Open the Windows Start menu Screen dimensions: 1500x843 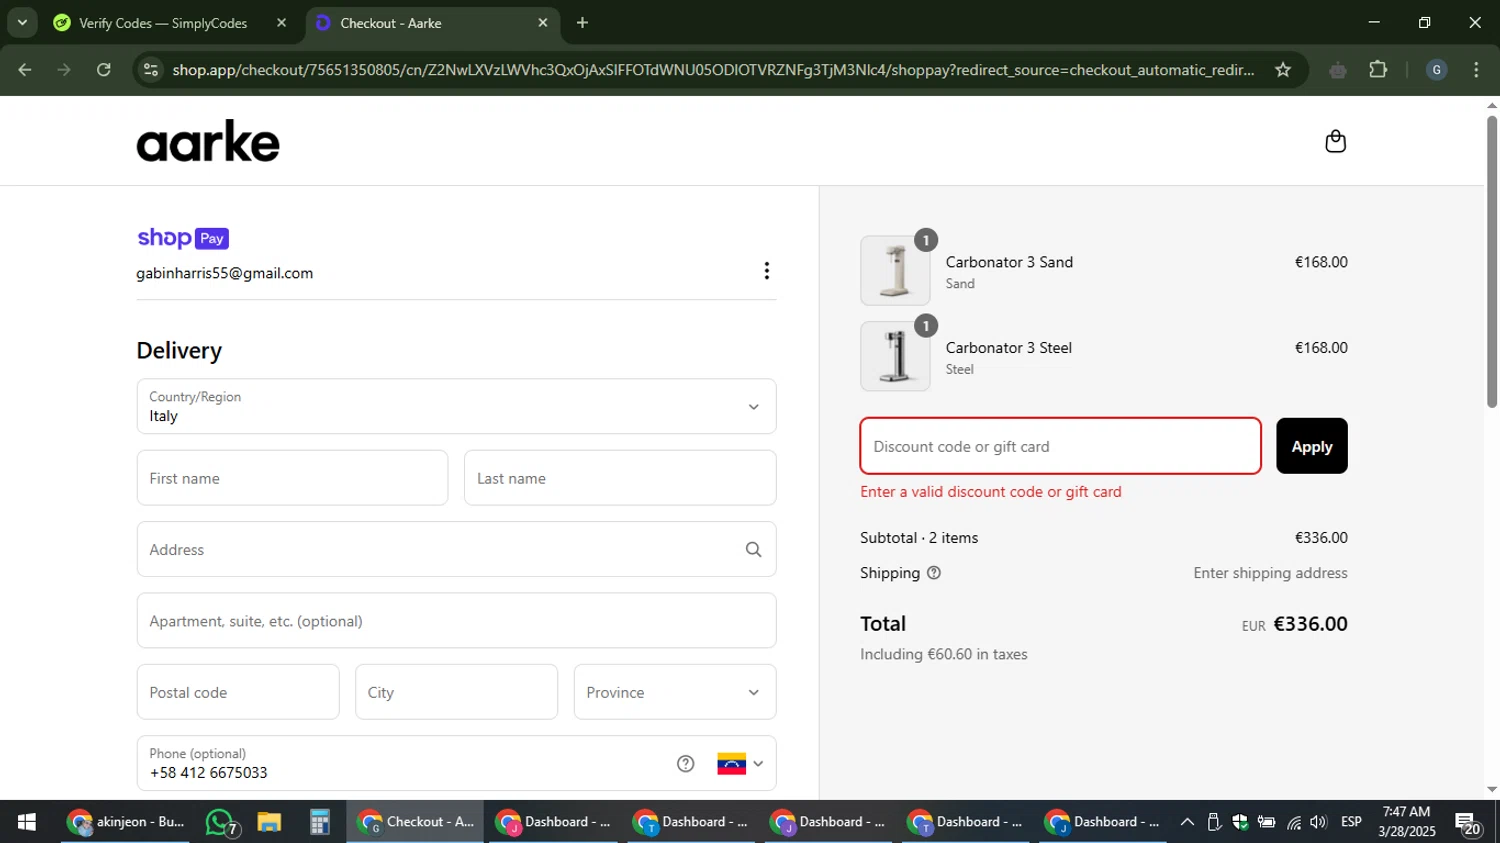click(x=27, y=822)
